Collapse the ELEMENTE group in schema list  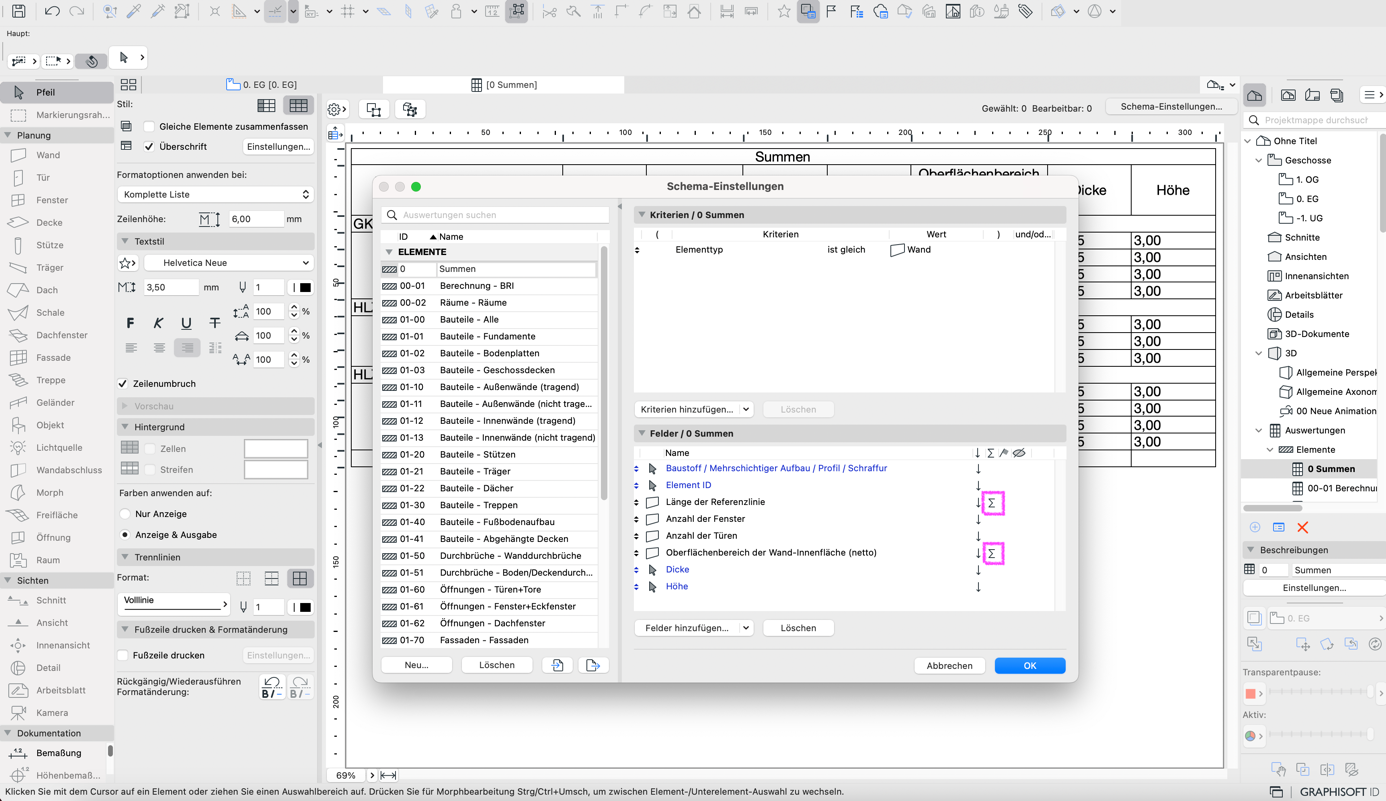tap(389, 252)
